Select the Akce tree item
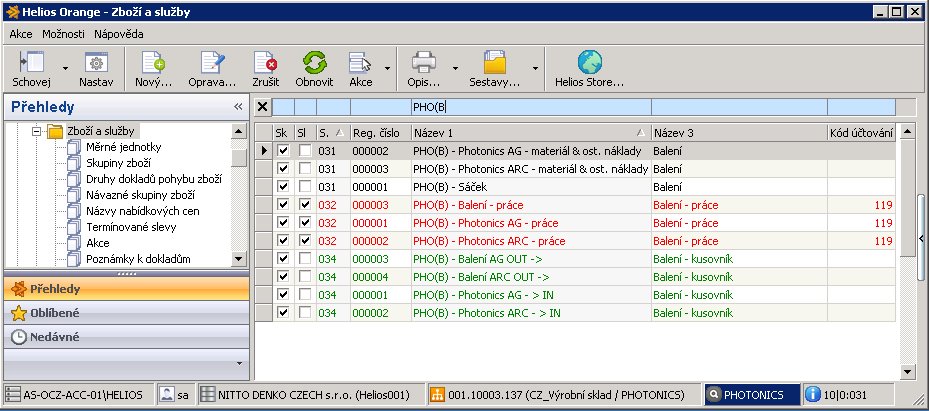The image size is (929, 411). (98, 243)
